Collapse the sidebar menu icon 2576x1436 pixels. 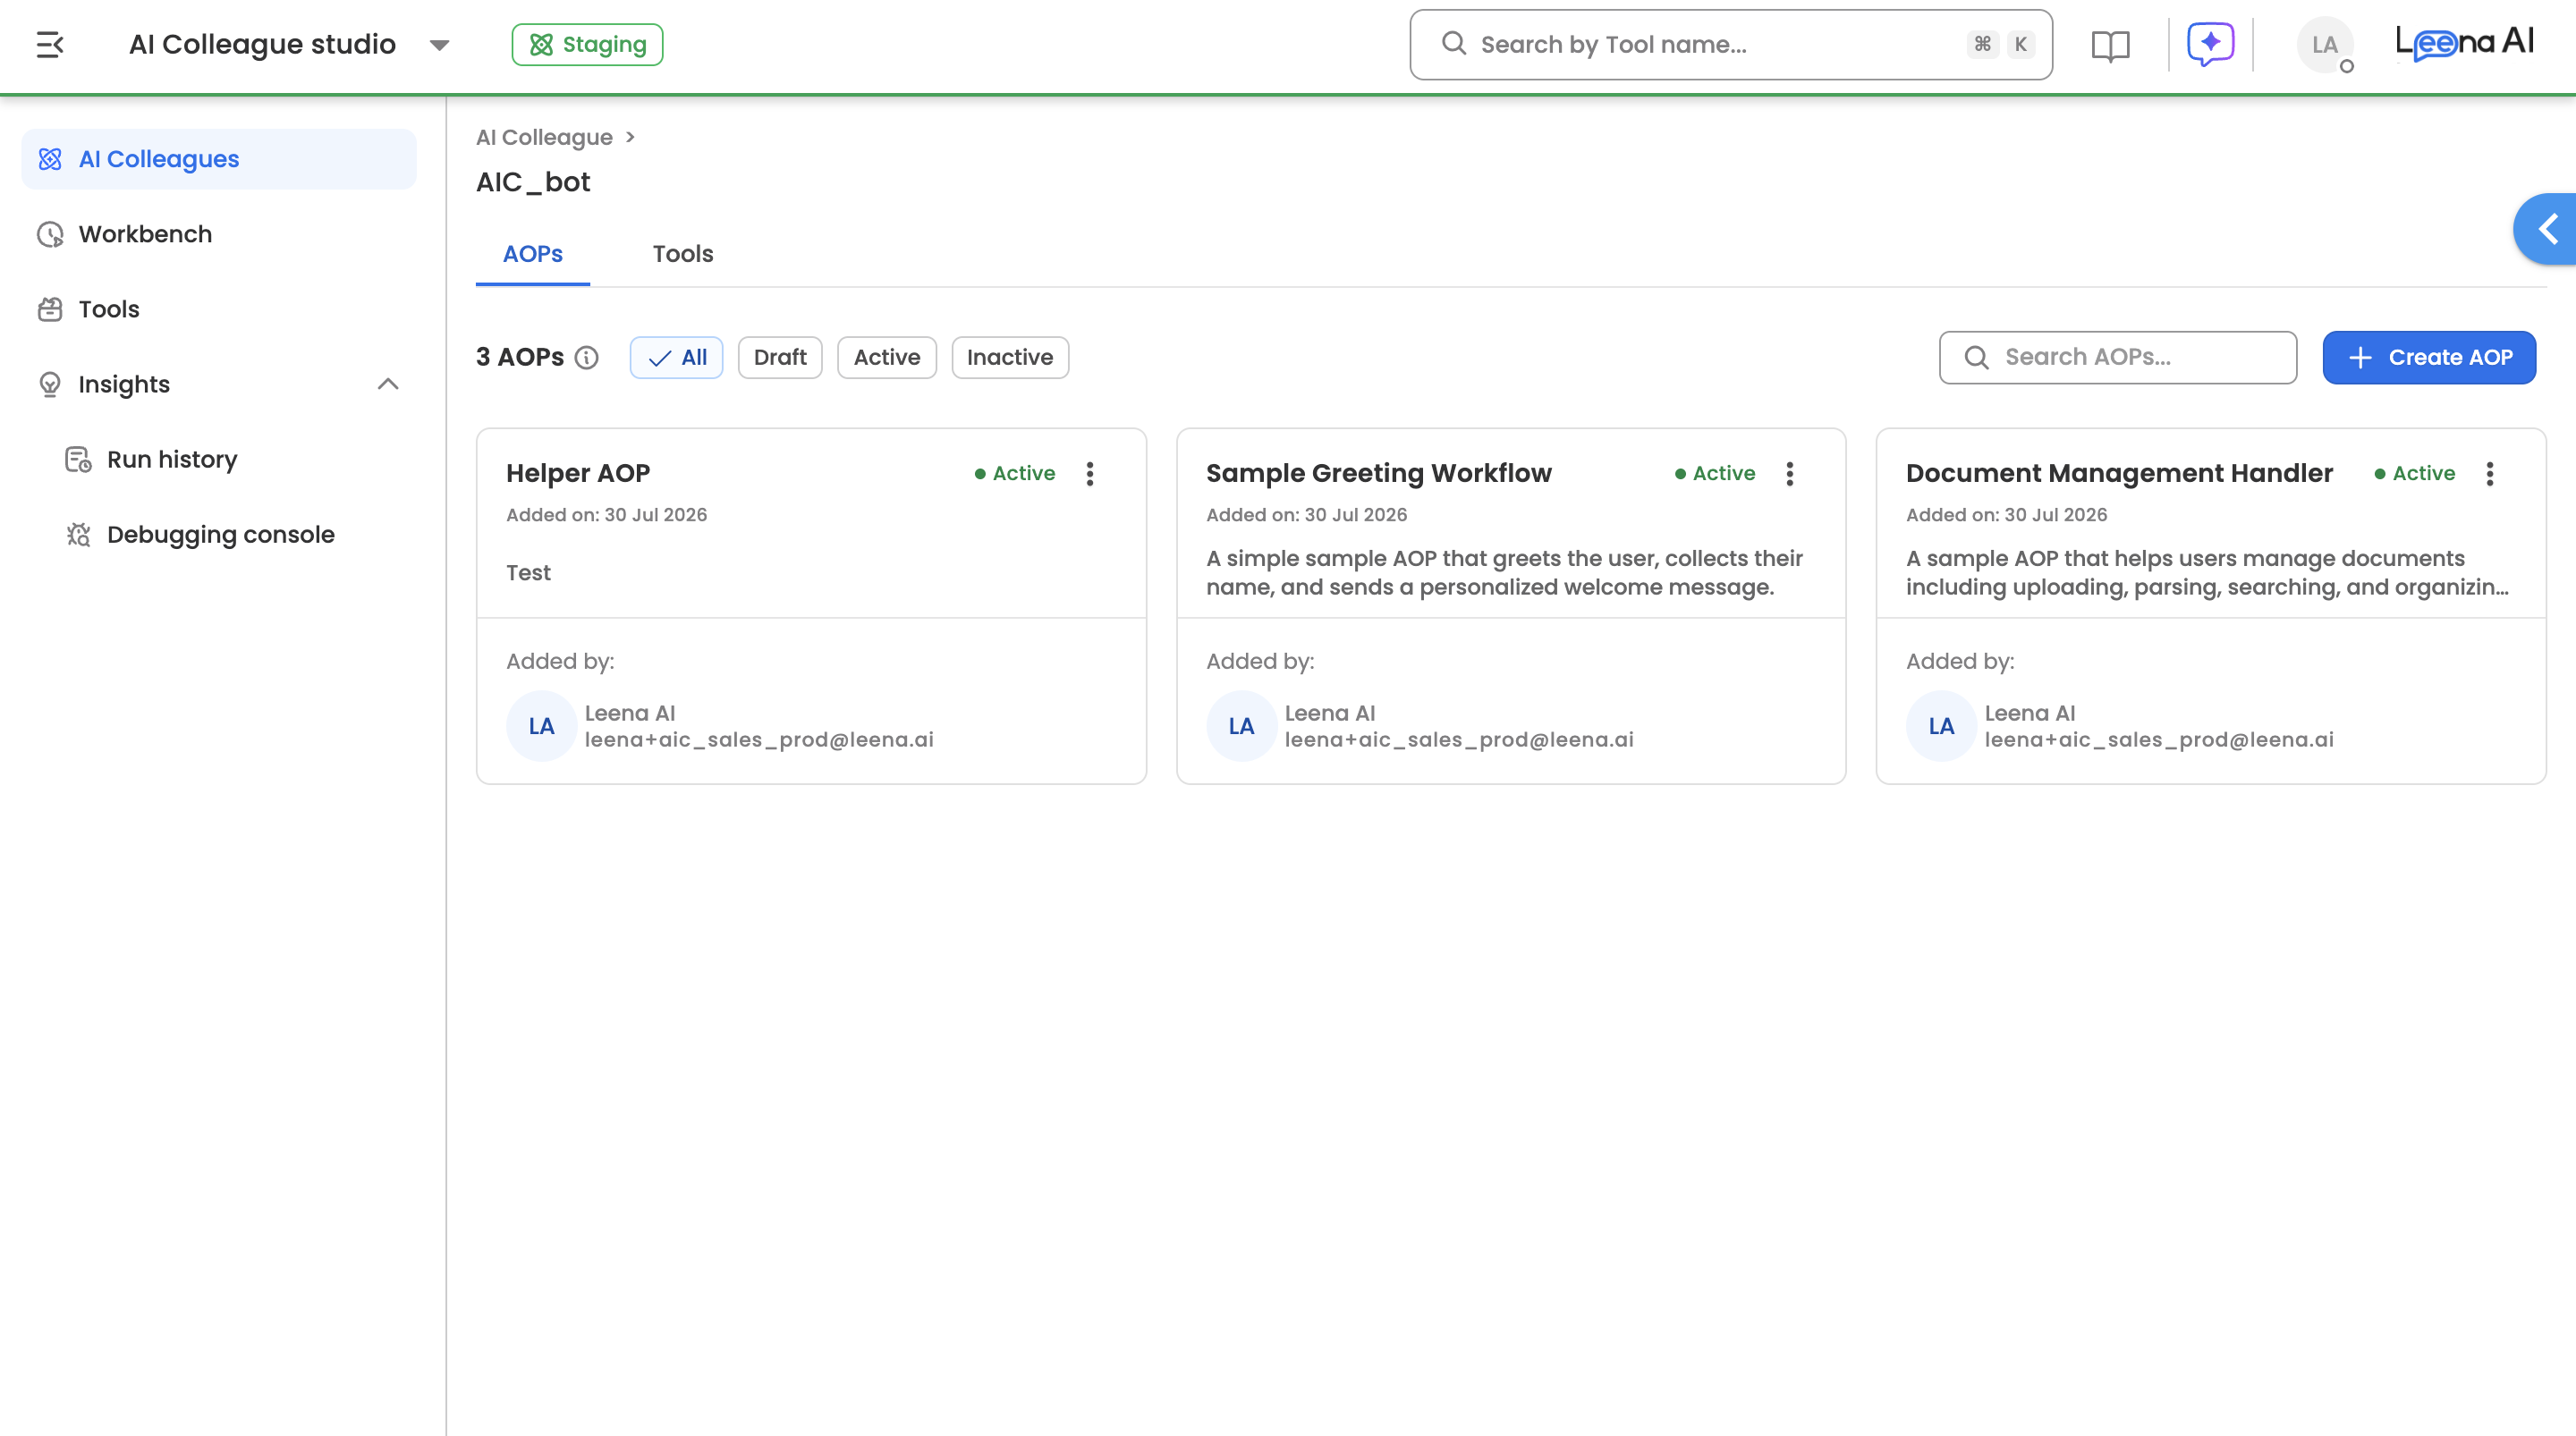tap(50, 44)
